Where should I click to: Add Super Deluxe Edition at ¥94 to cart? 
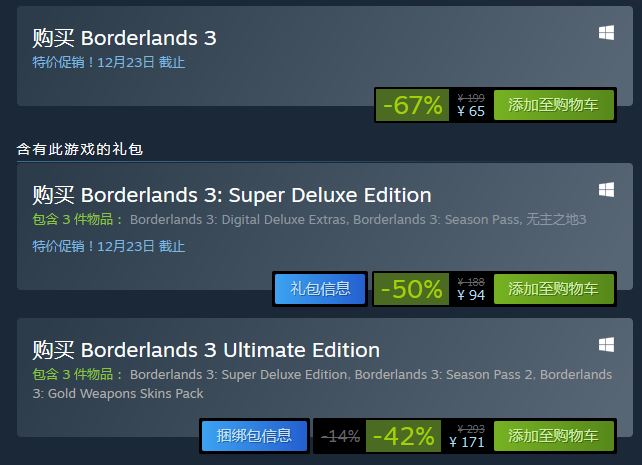point(554,289)
